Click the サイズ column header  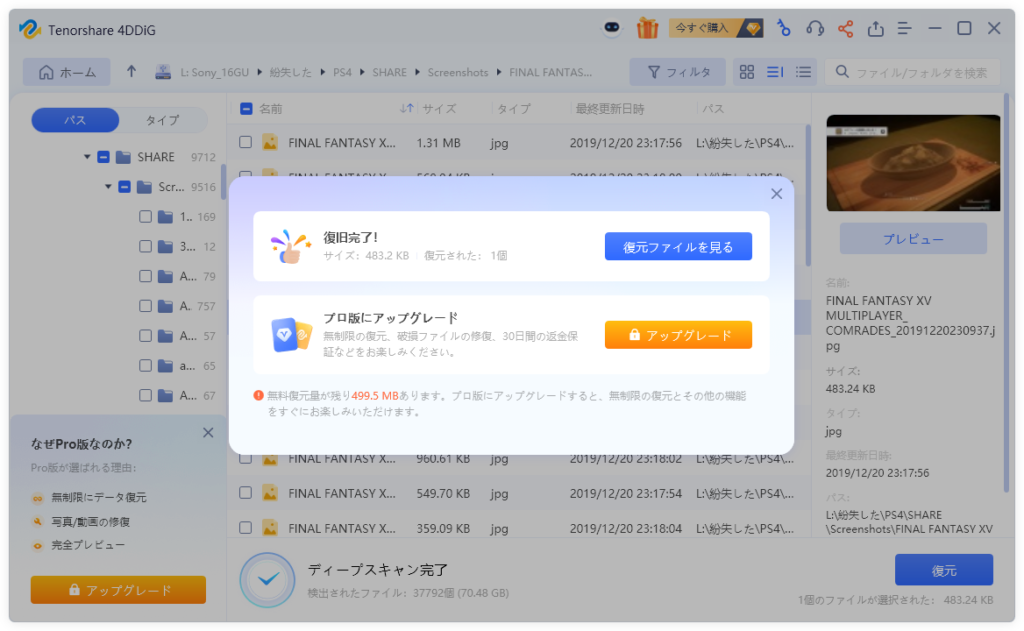(x=439, y=109)
